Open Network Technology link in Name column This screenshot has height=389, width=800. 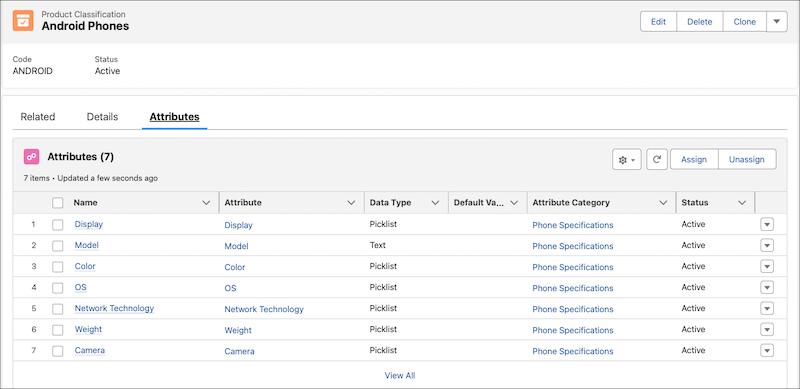pyautogui.click(x=114, y=308)
